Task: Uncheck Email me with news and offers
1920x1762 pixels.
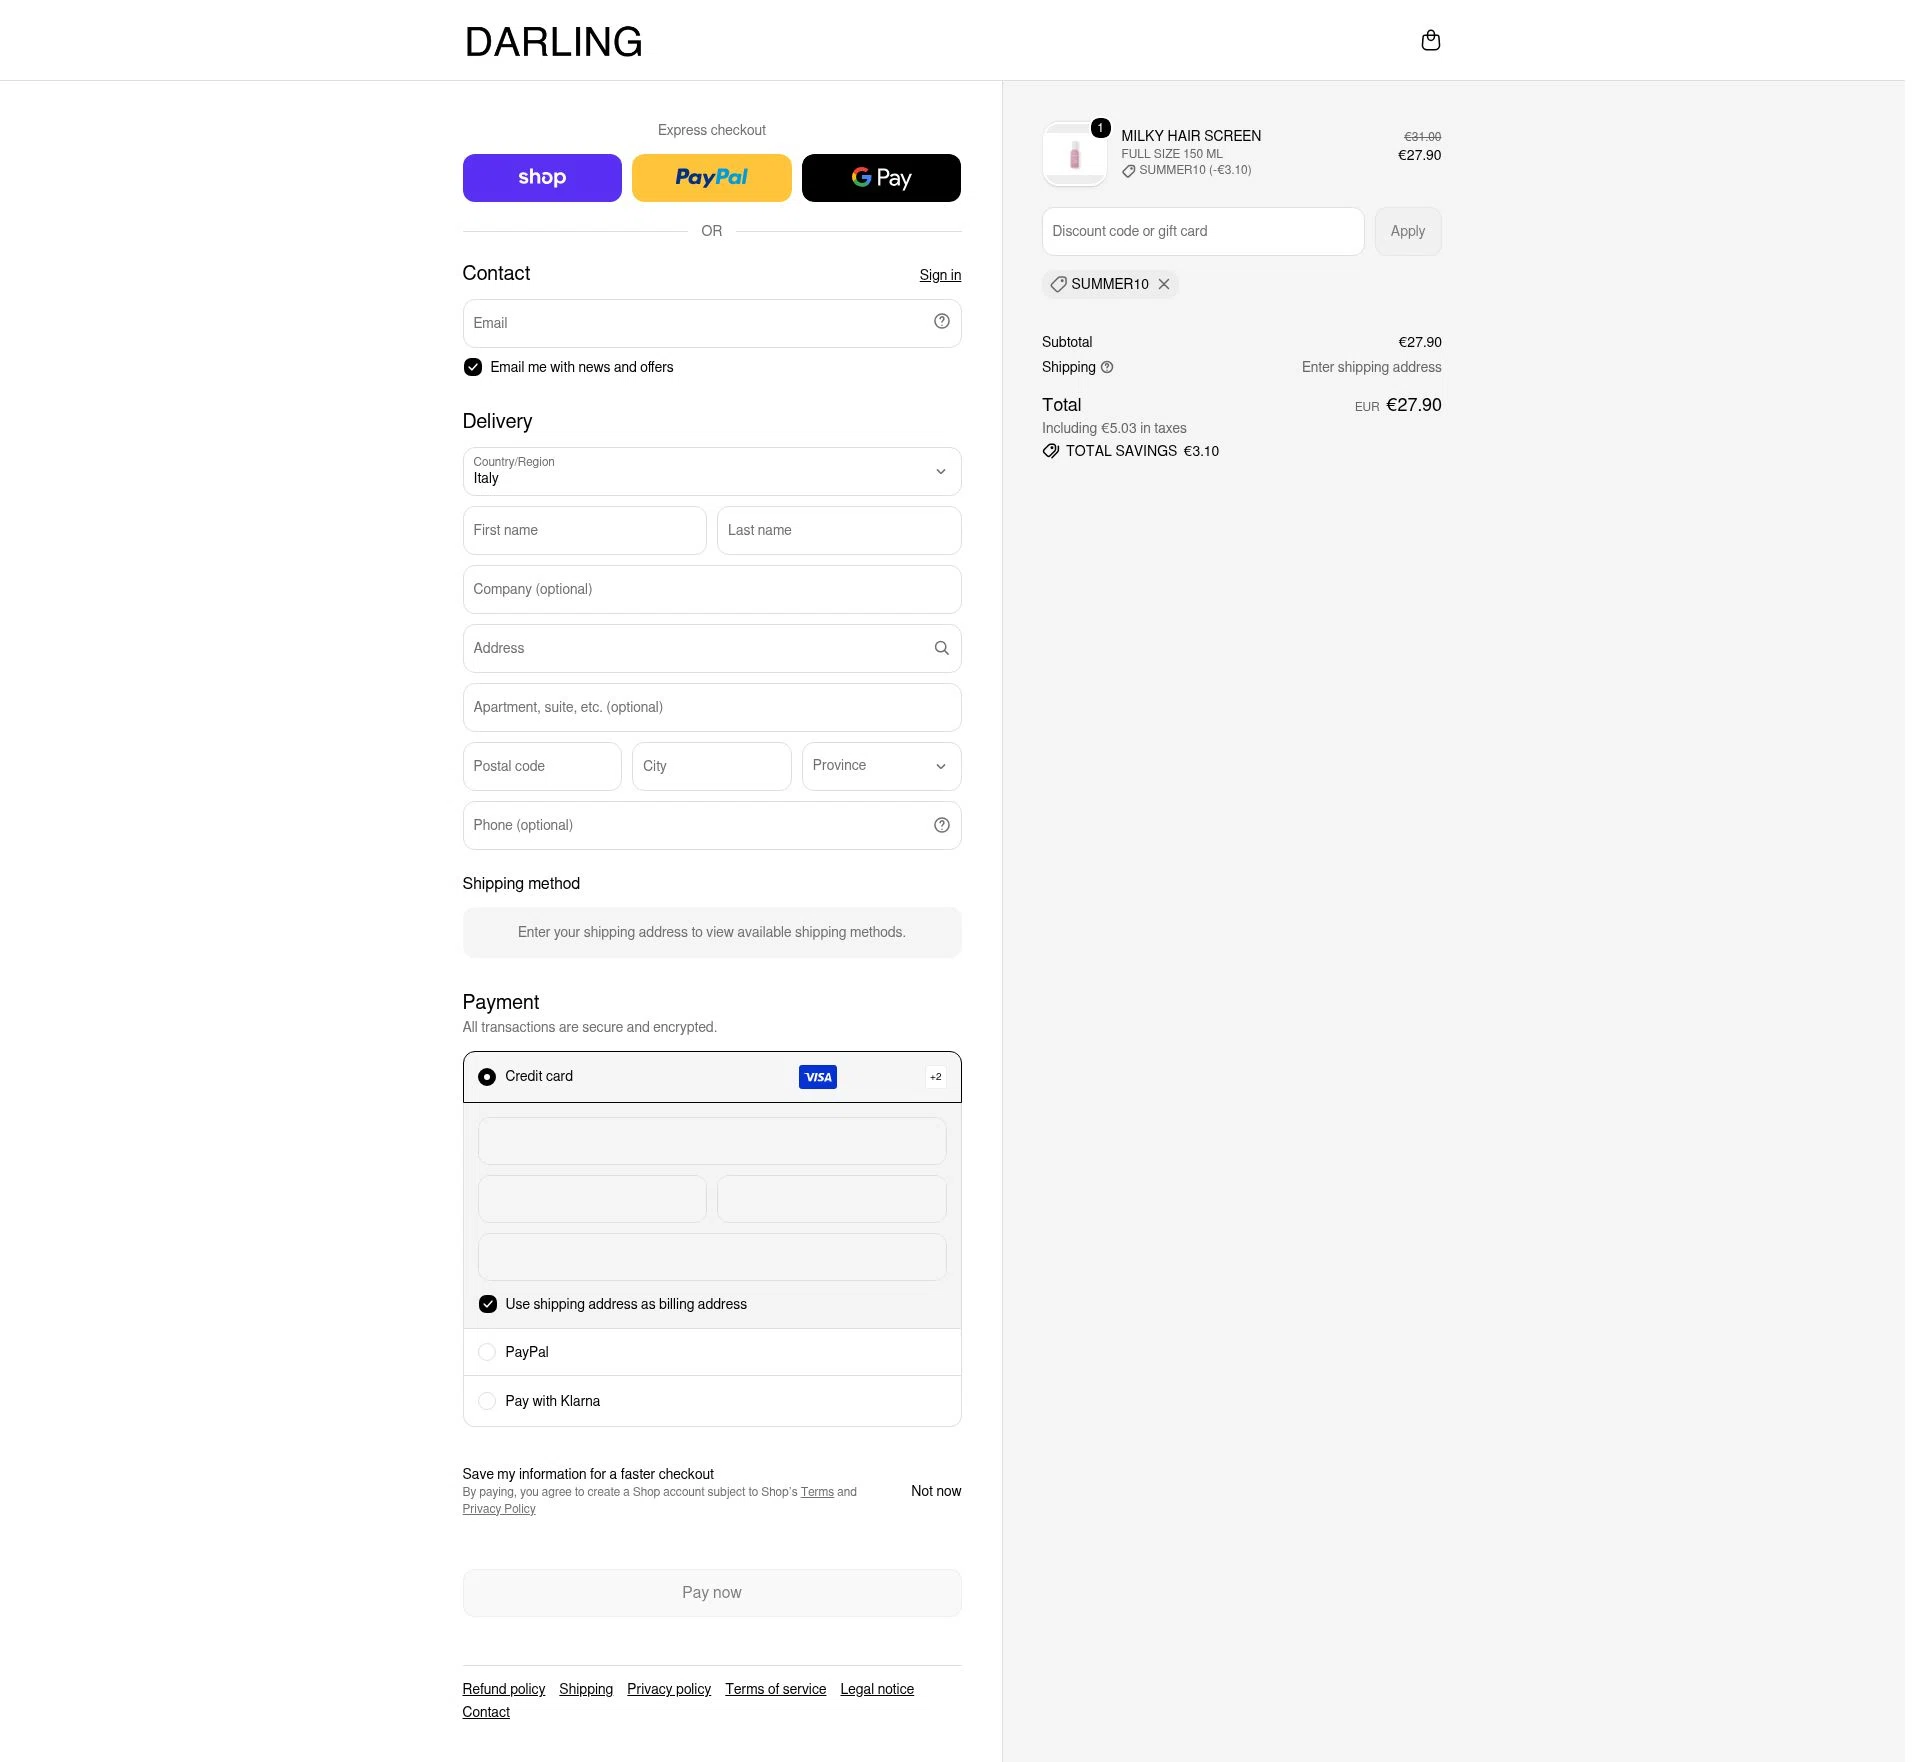Action: 473,367
